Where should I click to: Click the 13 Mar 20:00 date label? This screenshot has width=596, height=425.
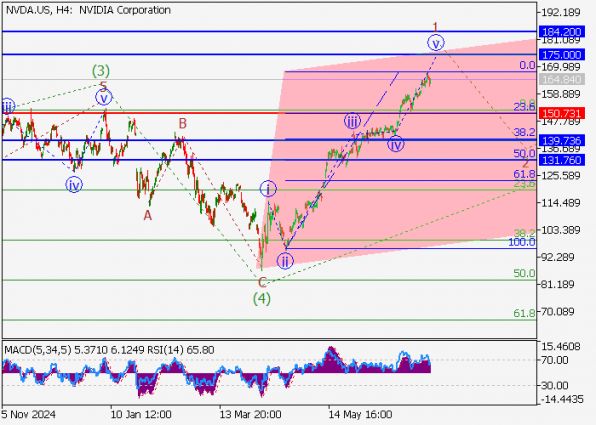coord(250,414)
